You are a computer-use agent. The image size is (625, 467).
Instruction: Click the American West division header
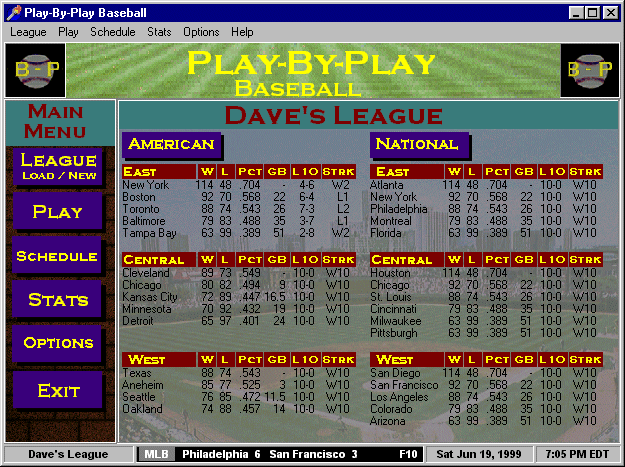tap(159, 359)
